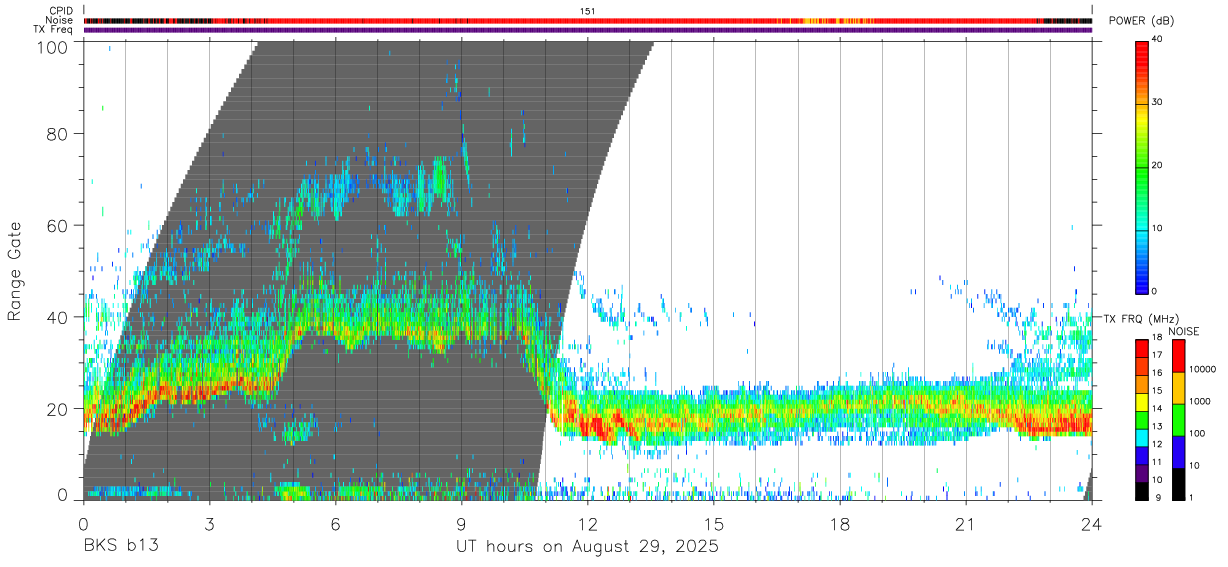Click the 18 tick on the TX FRQ legend
1228x567 pixels.
[x=1157, y=339]
